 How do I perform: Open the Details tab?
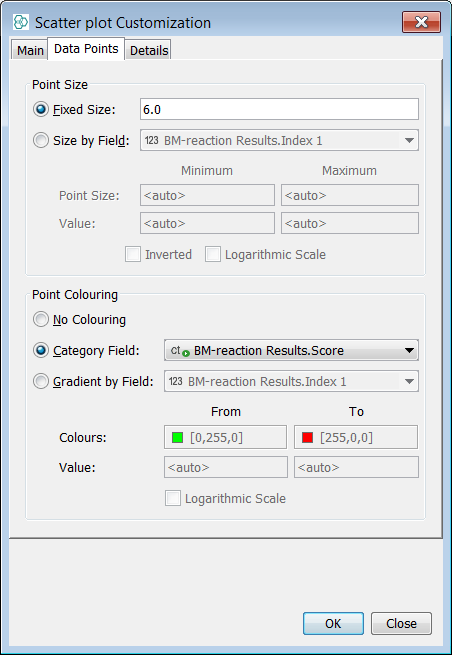click(x=149, y=51)
